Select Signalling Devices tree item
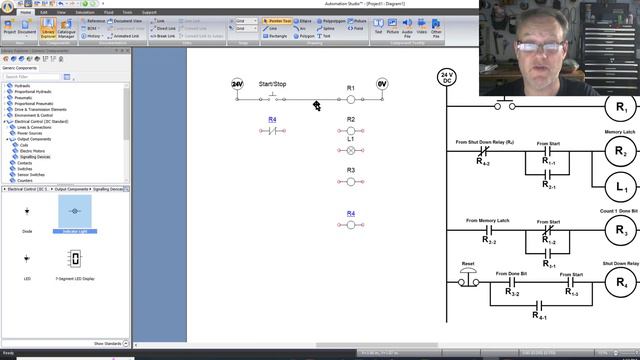The width and height of the screenshot is (640, 360). click(x=35, y=157)
